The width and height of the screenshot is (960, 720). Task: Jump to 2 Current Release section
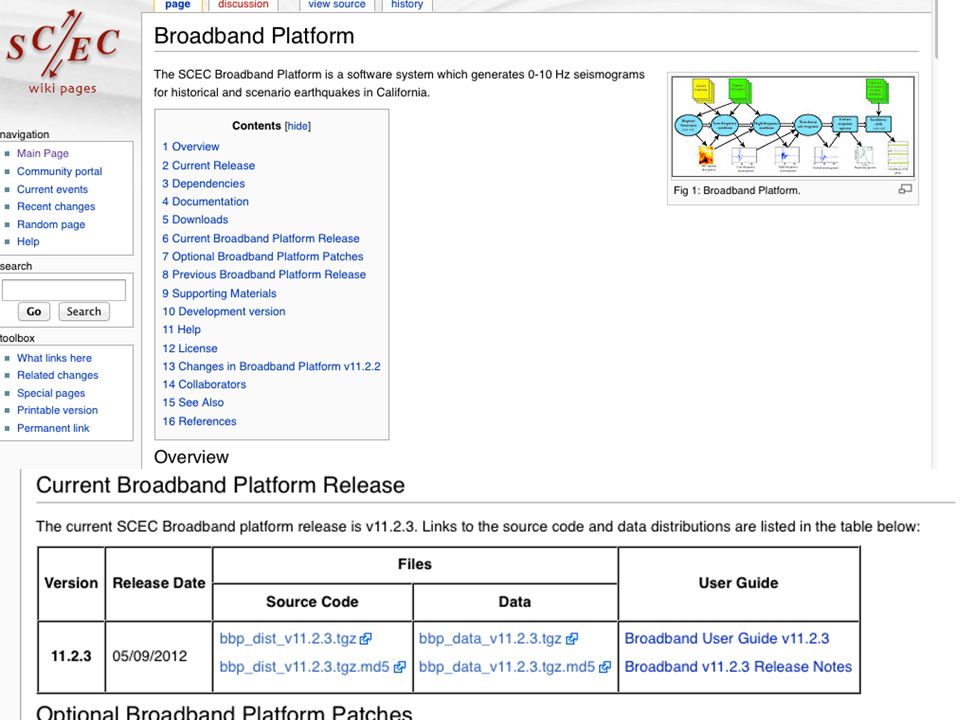[208, 165]
